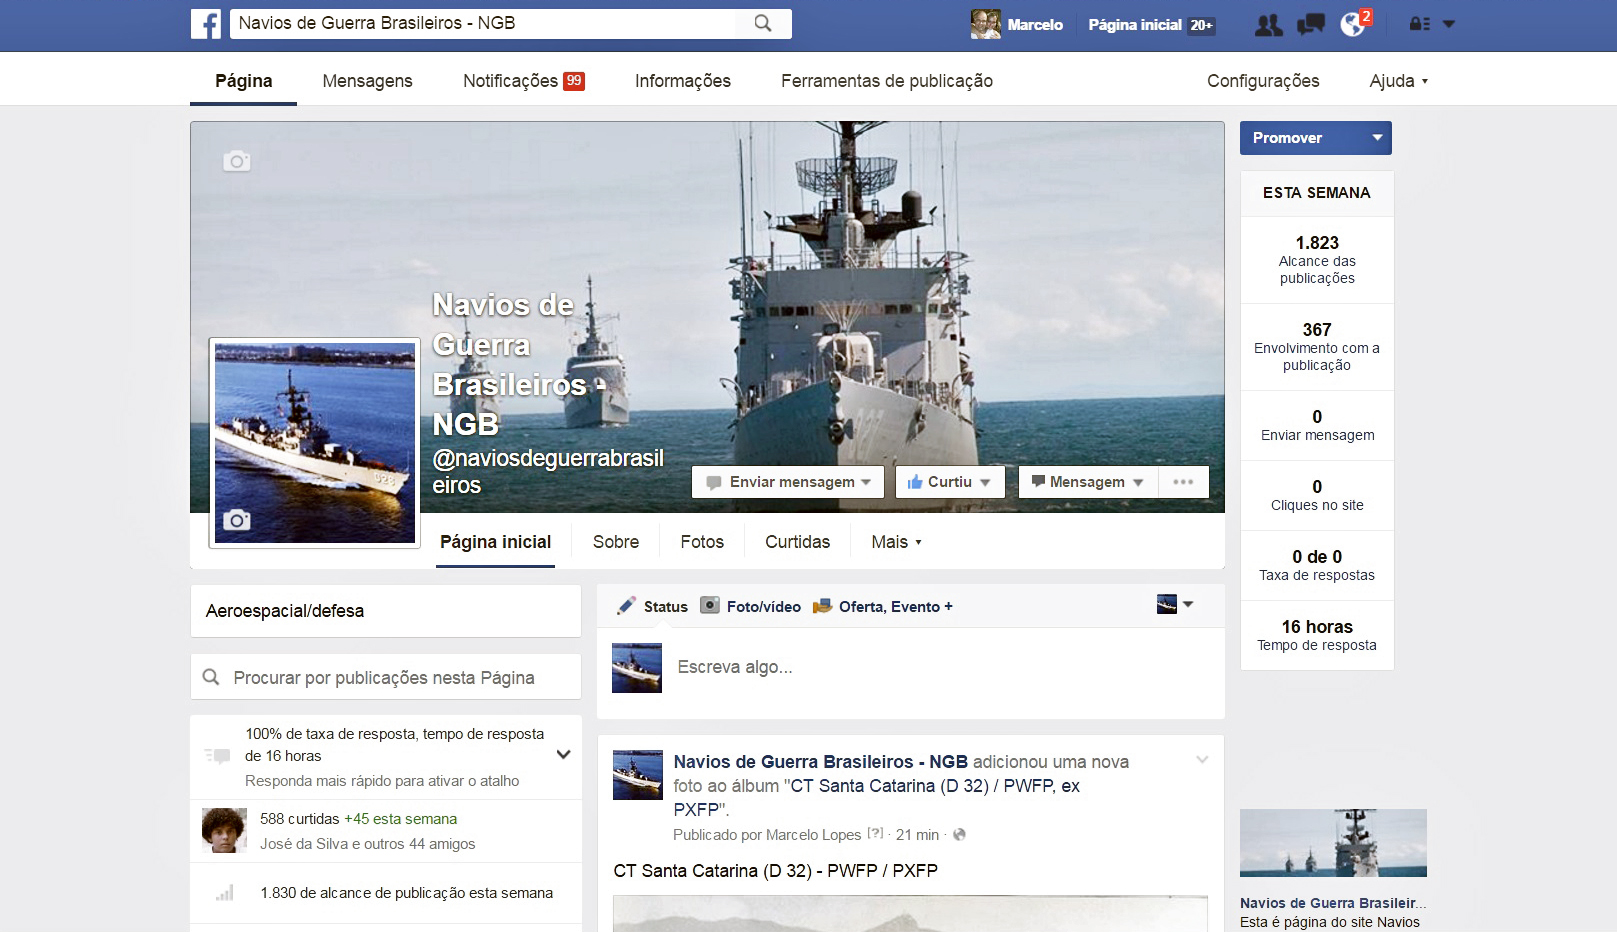Click the search magnifier button in top bar
Viewport: 1617px width, 932px height.
point(763,23)
